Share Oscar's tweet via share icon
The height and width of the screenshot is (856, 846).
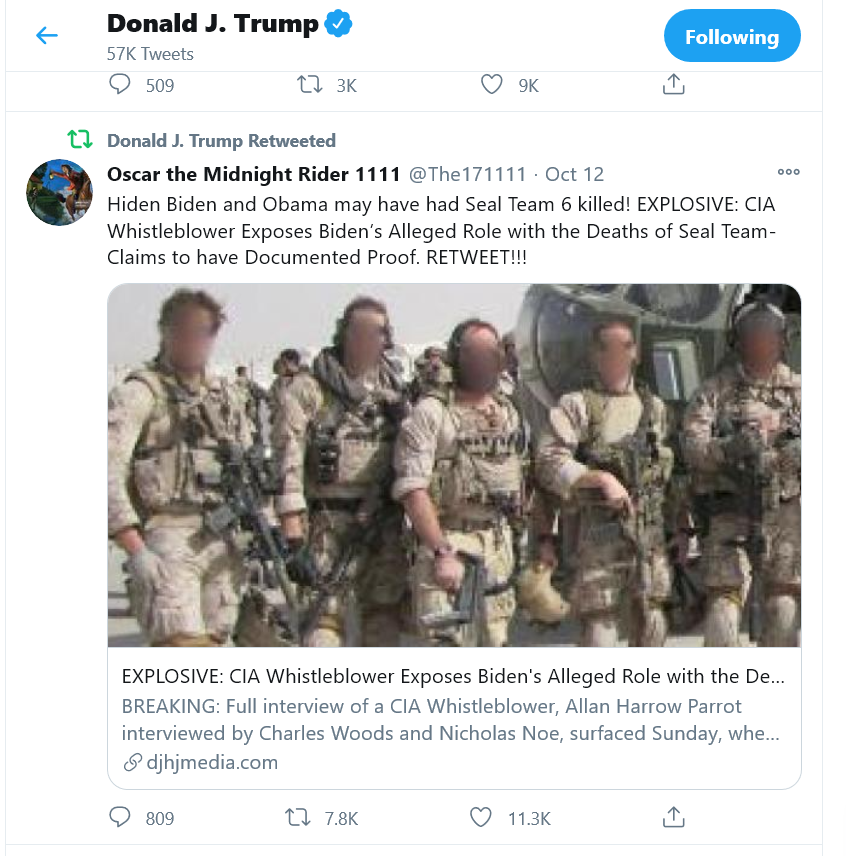[674, 818]
